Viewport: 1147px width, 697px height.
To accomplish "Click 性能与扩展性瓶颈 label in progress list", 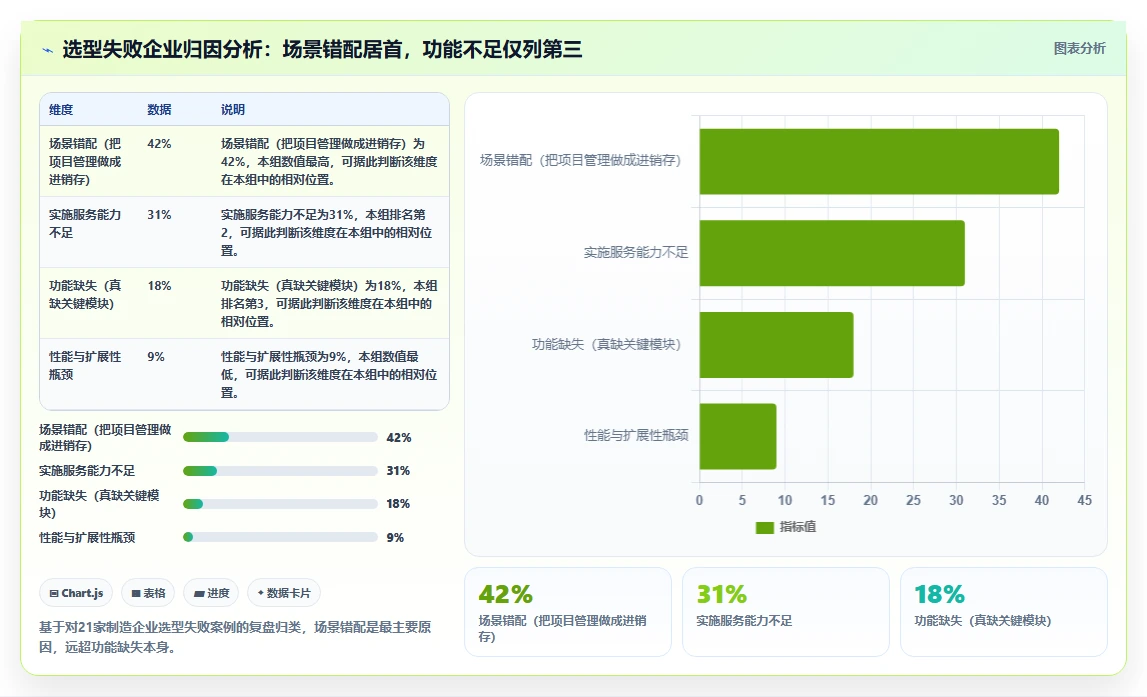I will (x=87, y=538).
